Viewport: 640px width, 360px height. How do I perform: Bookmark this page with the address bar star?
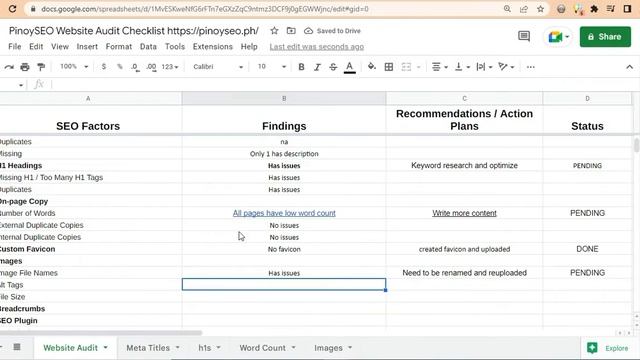click(x=540, y=9)
